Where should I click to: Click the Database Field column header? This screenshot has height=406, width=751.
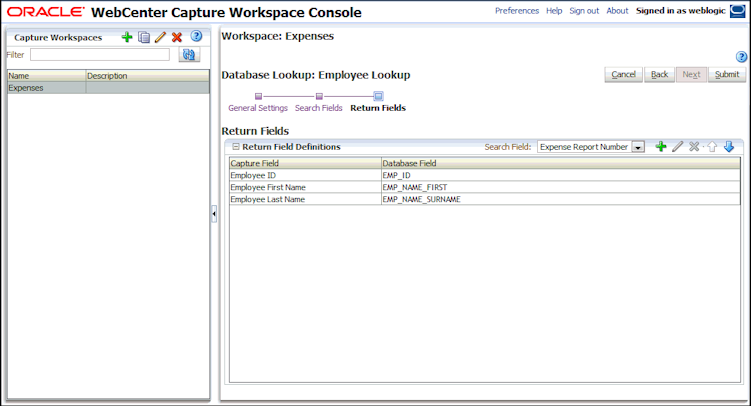click(560, 163)
